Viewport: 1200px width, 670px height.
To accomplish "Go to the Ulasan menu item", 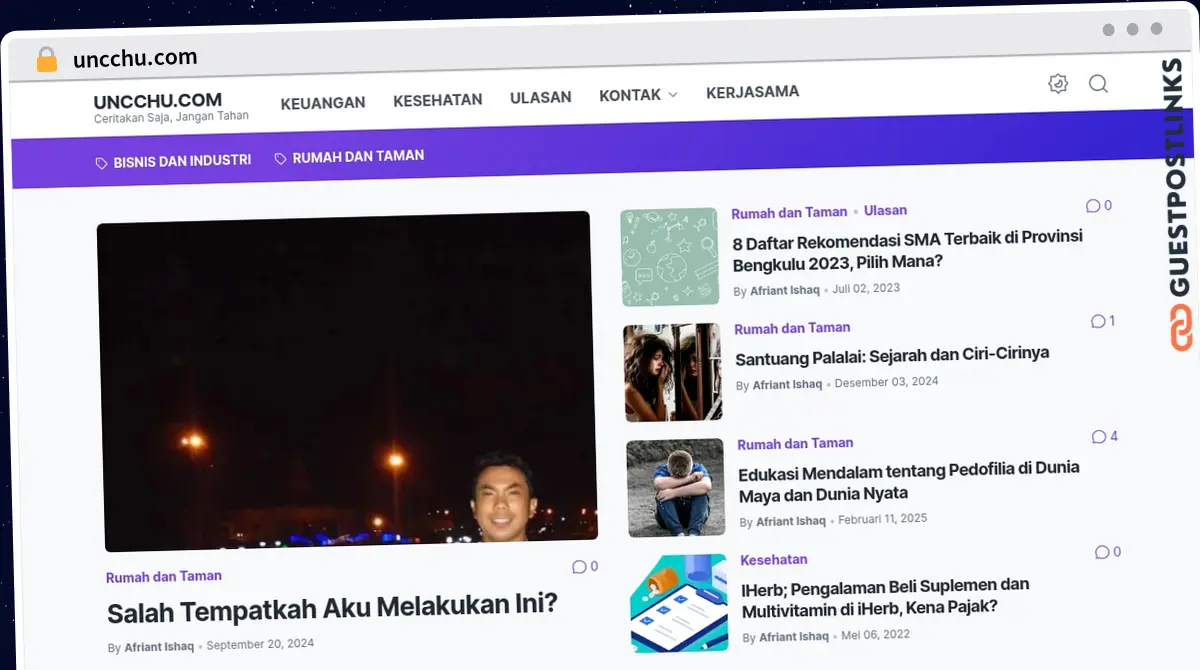I will (x=541, y=97).
